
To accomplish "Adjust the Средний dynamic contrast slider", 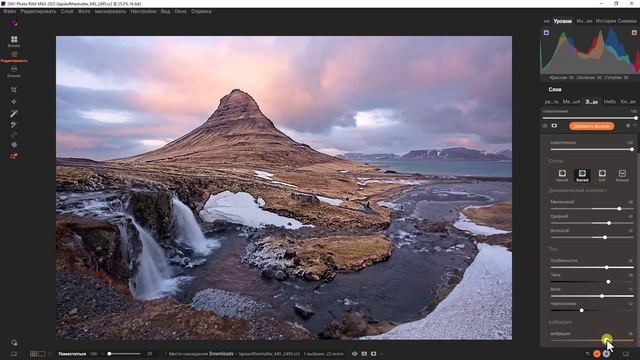I will pyautogui.click(x=592, y=223).
